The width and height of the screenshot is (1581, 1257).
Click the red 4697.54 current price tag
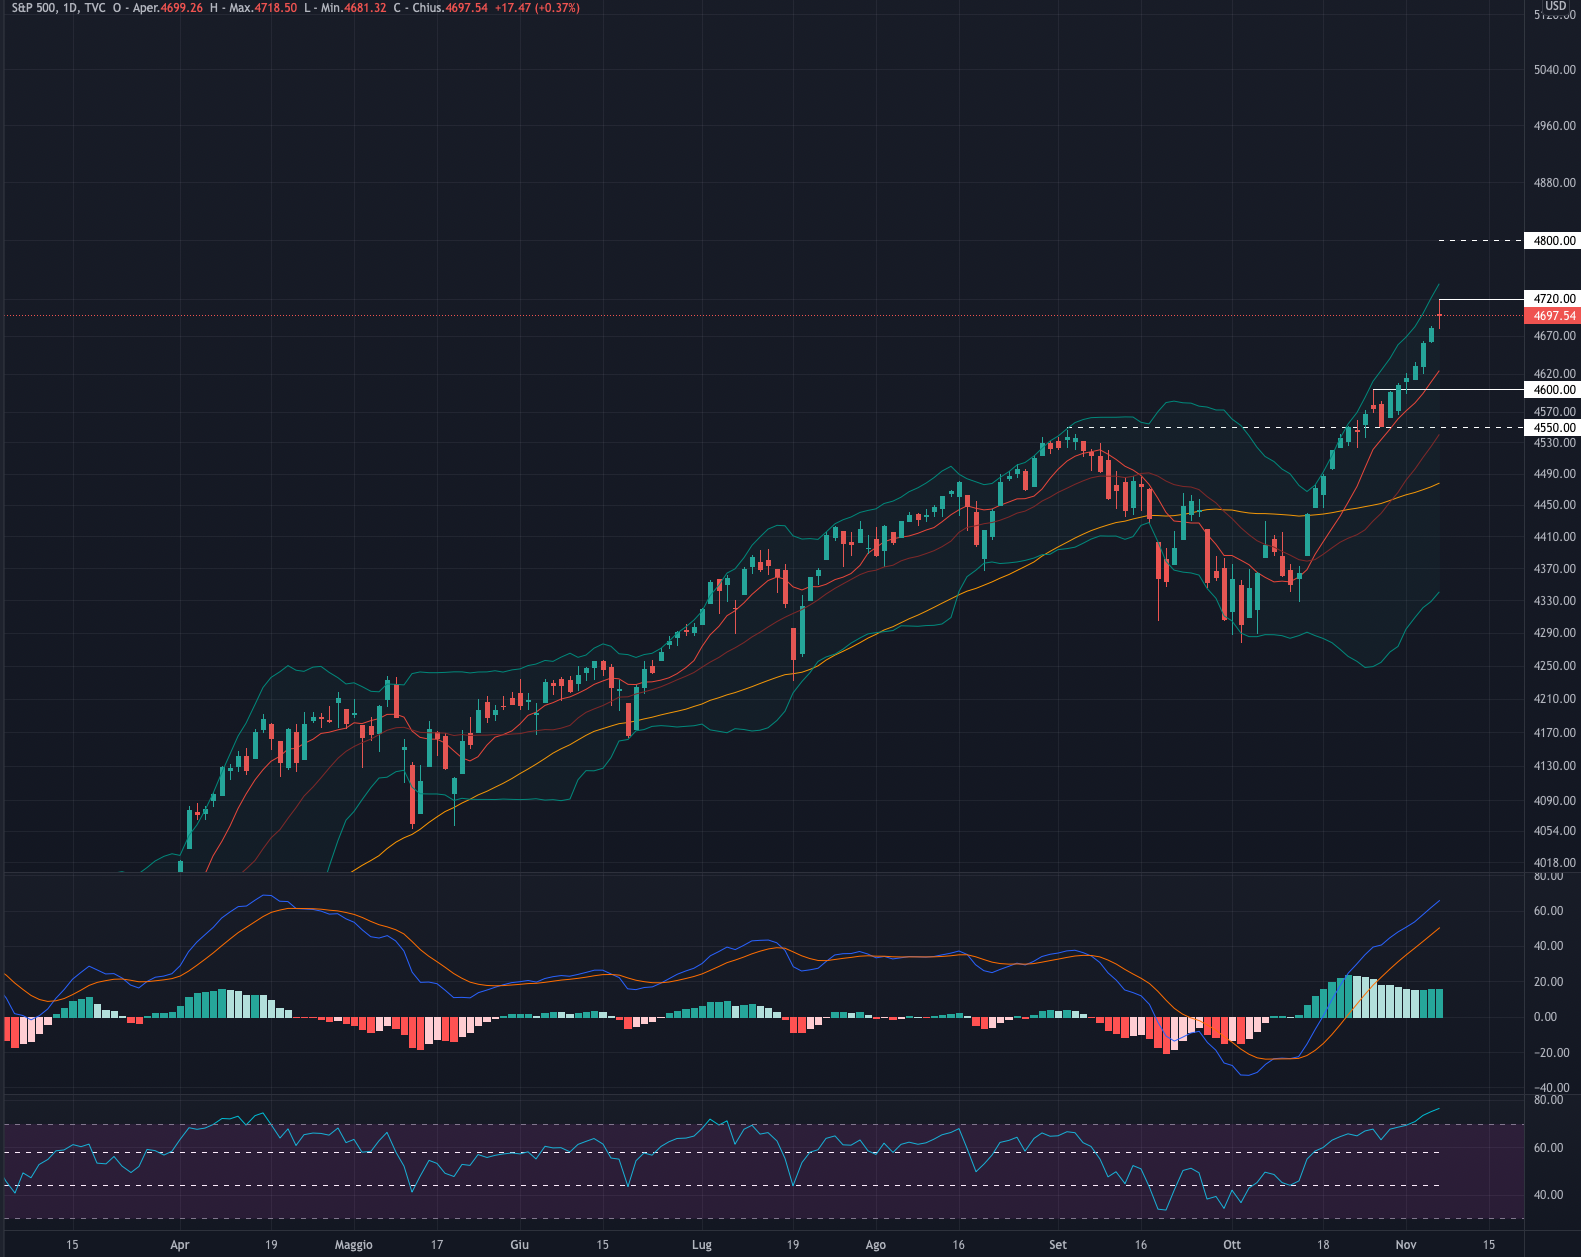tap(1552, 316)
